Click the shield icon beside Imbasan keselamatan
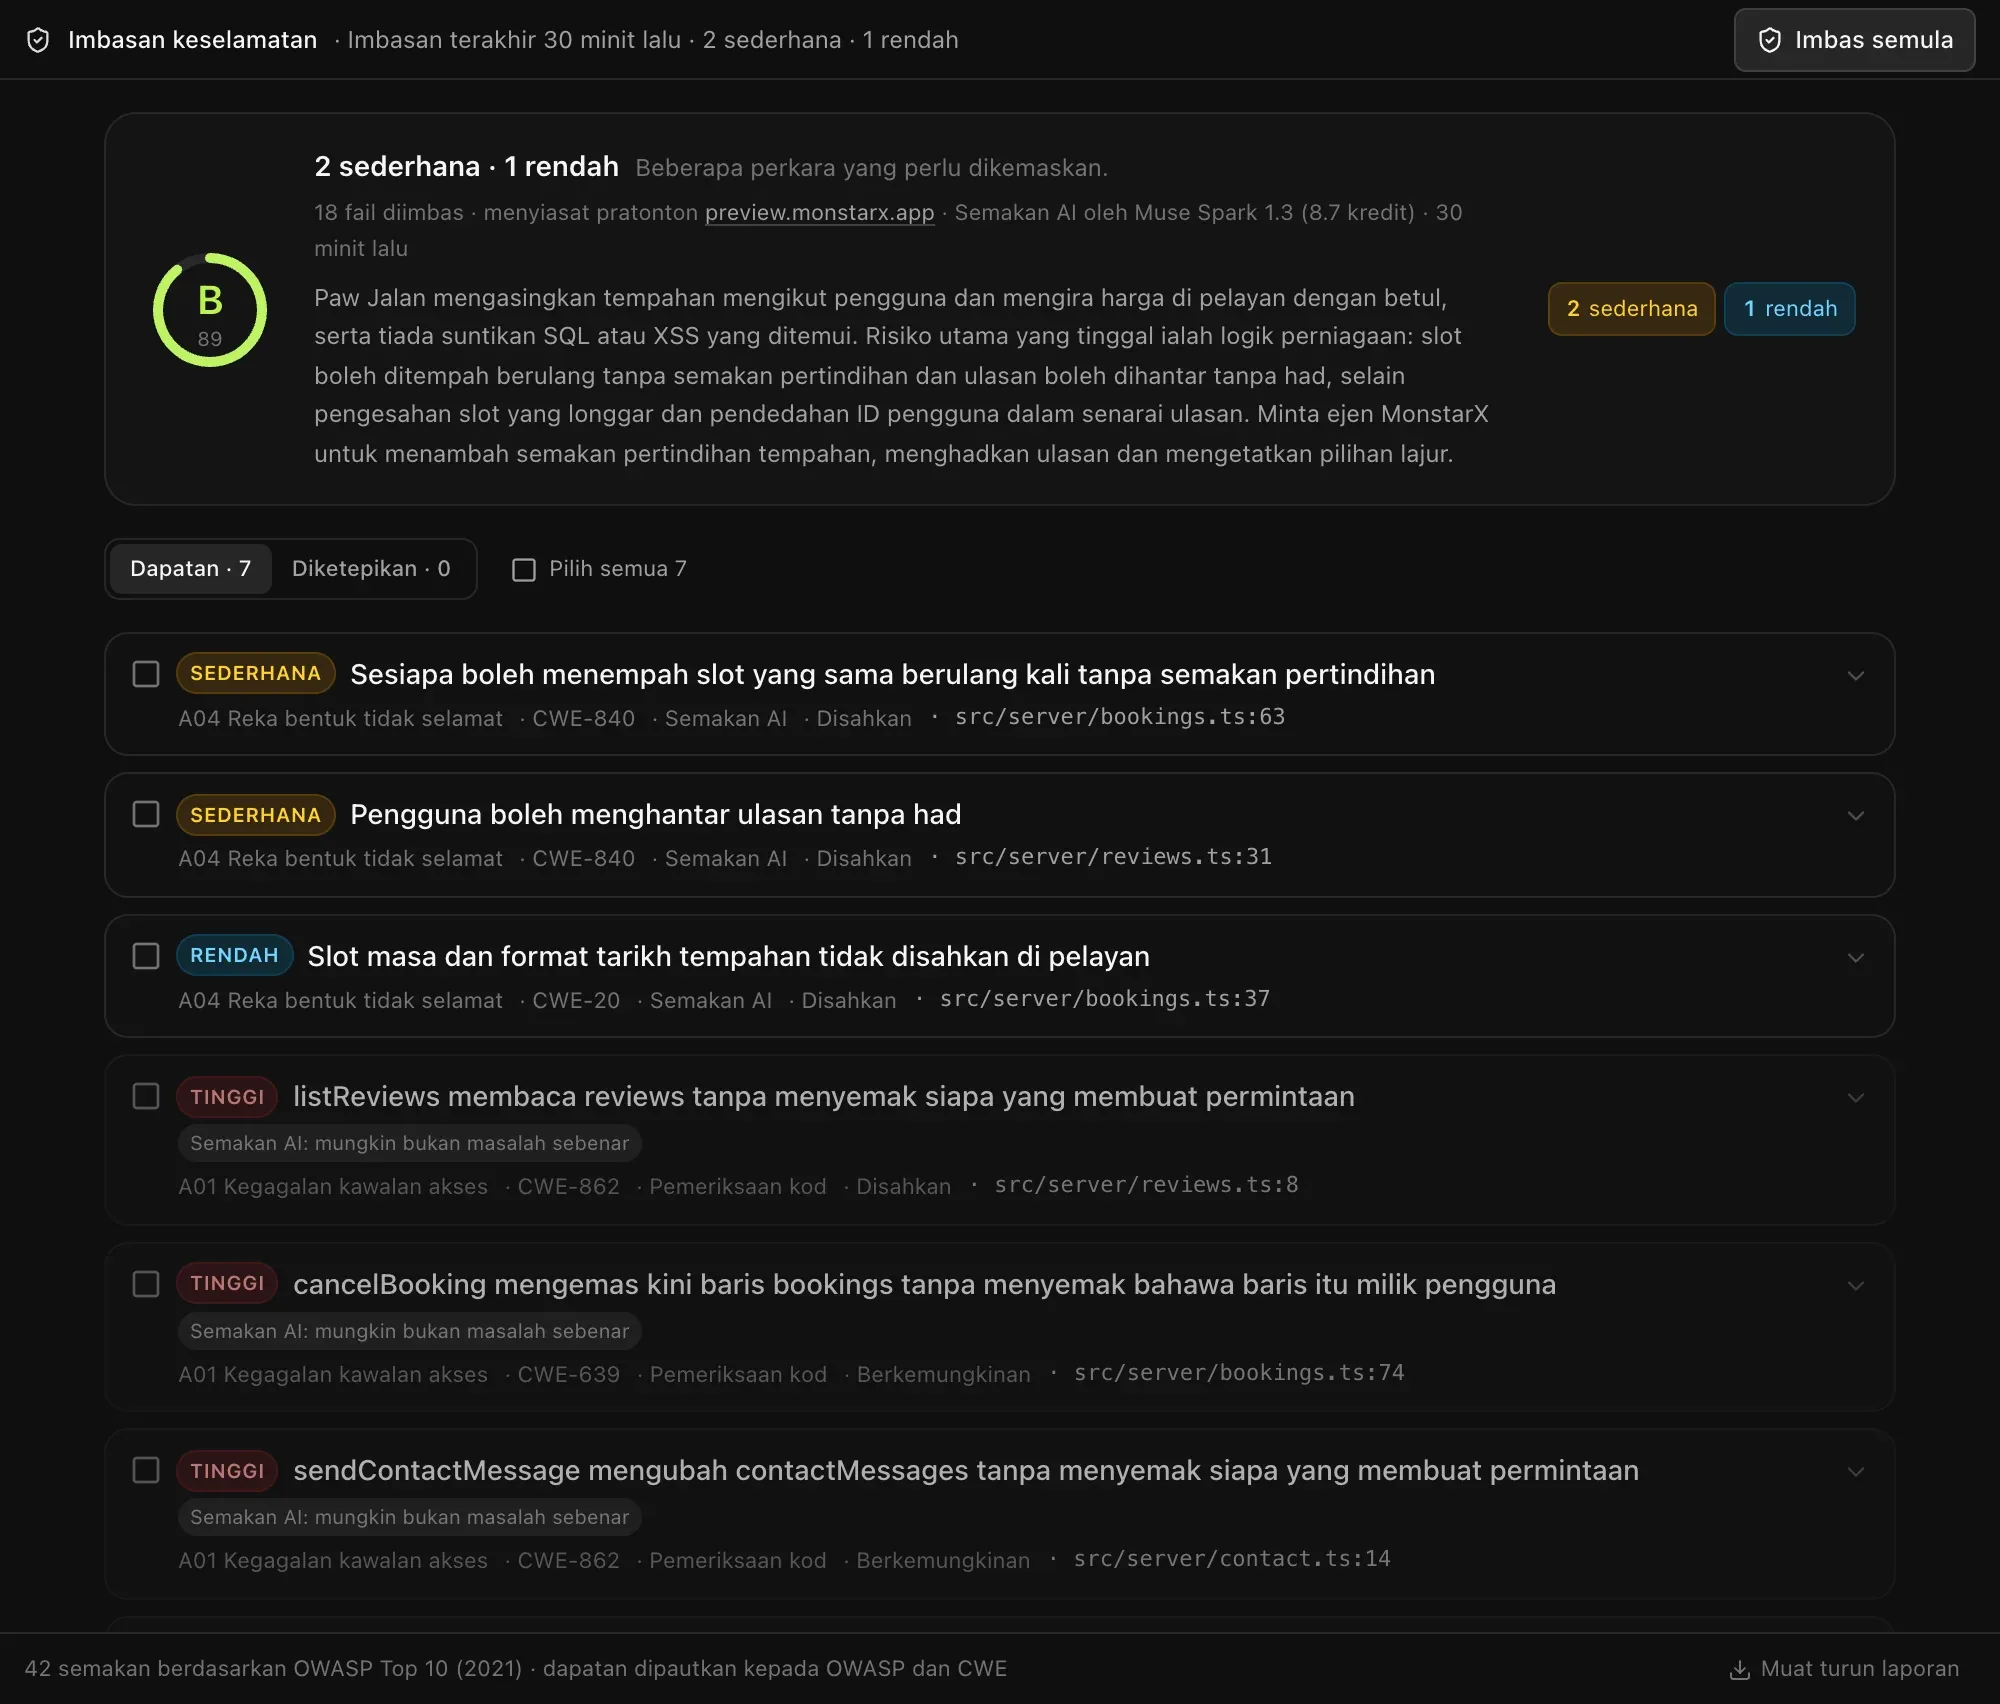 (38, 40)
